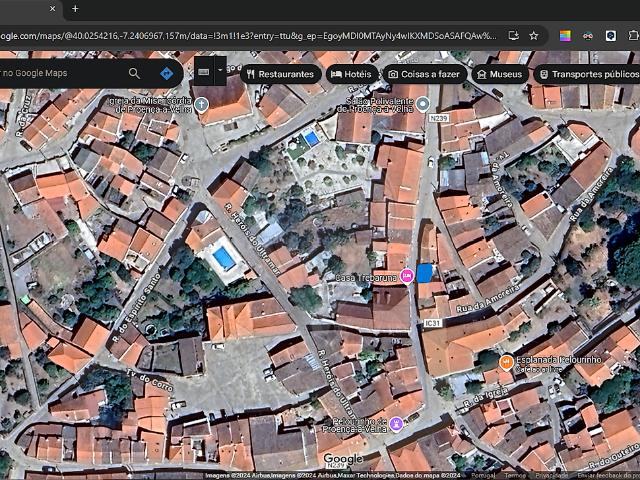
Task: Show Transportes públicos on map
Action: point(588,74)
